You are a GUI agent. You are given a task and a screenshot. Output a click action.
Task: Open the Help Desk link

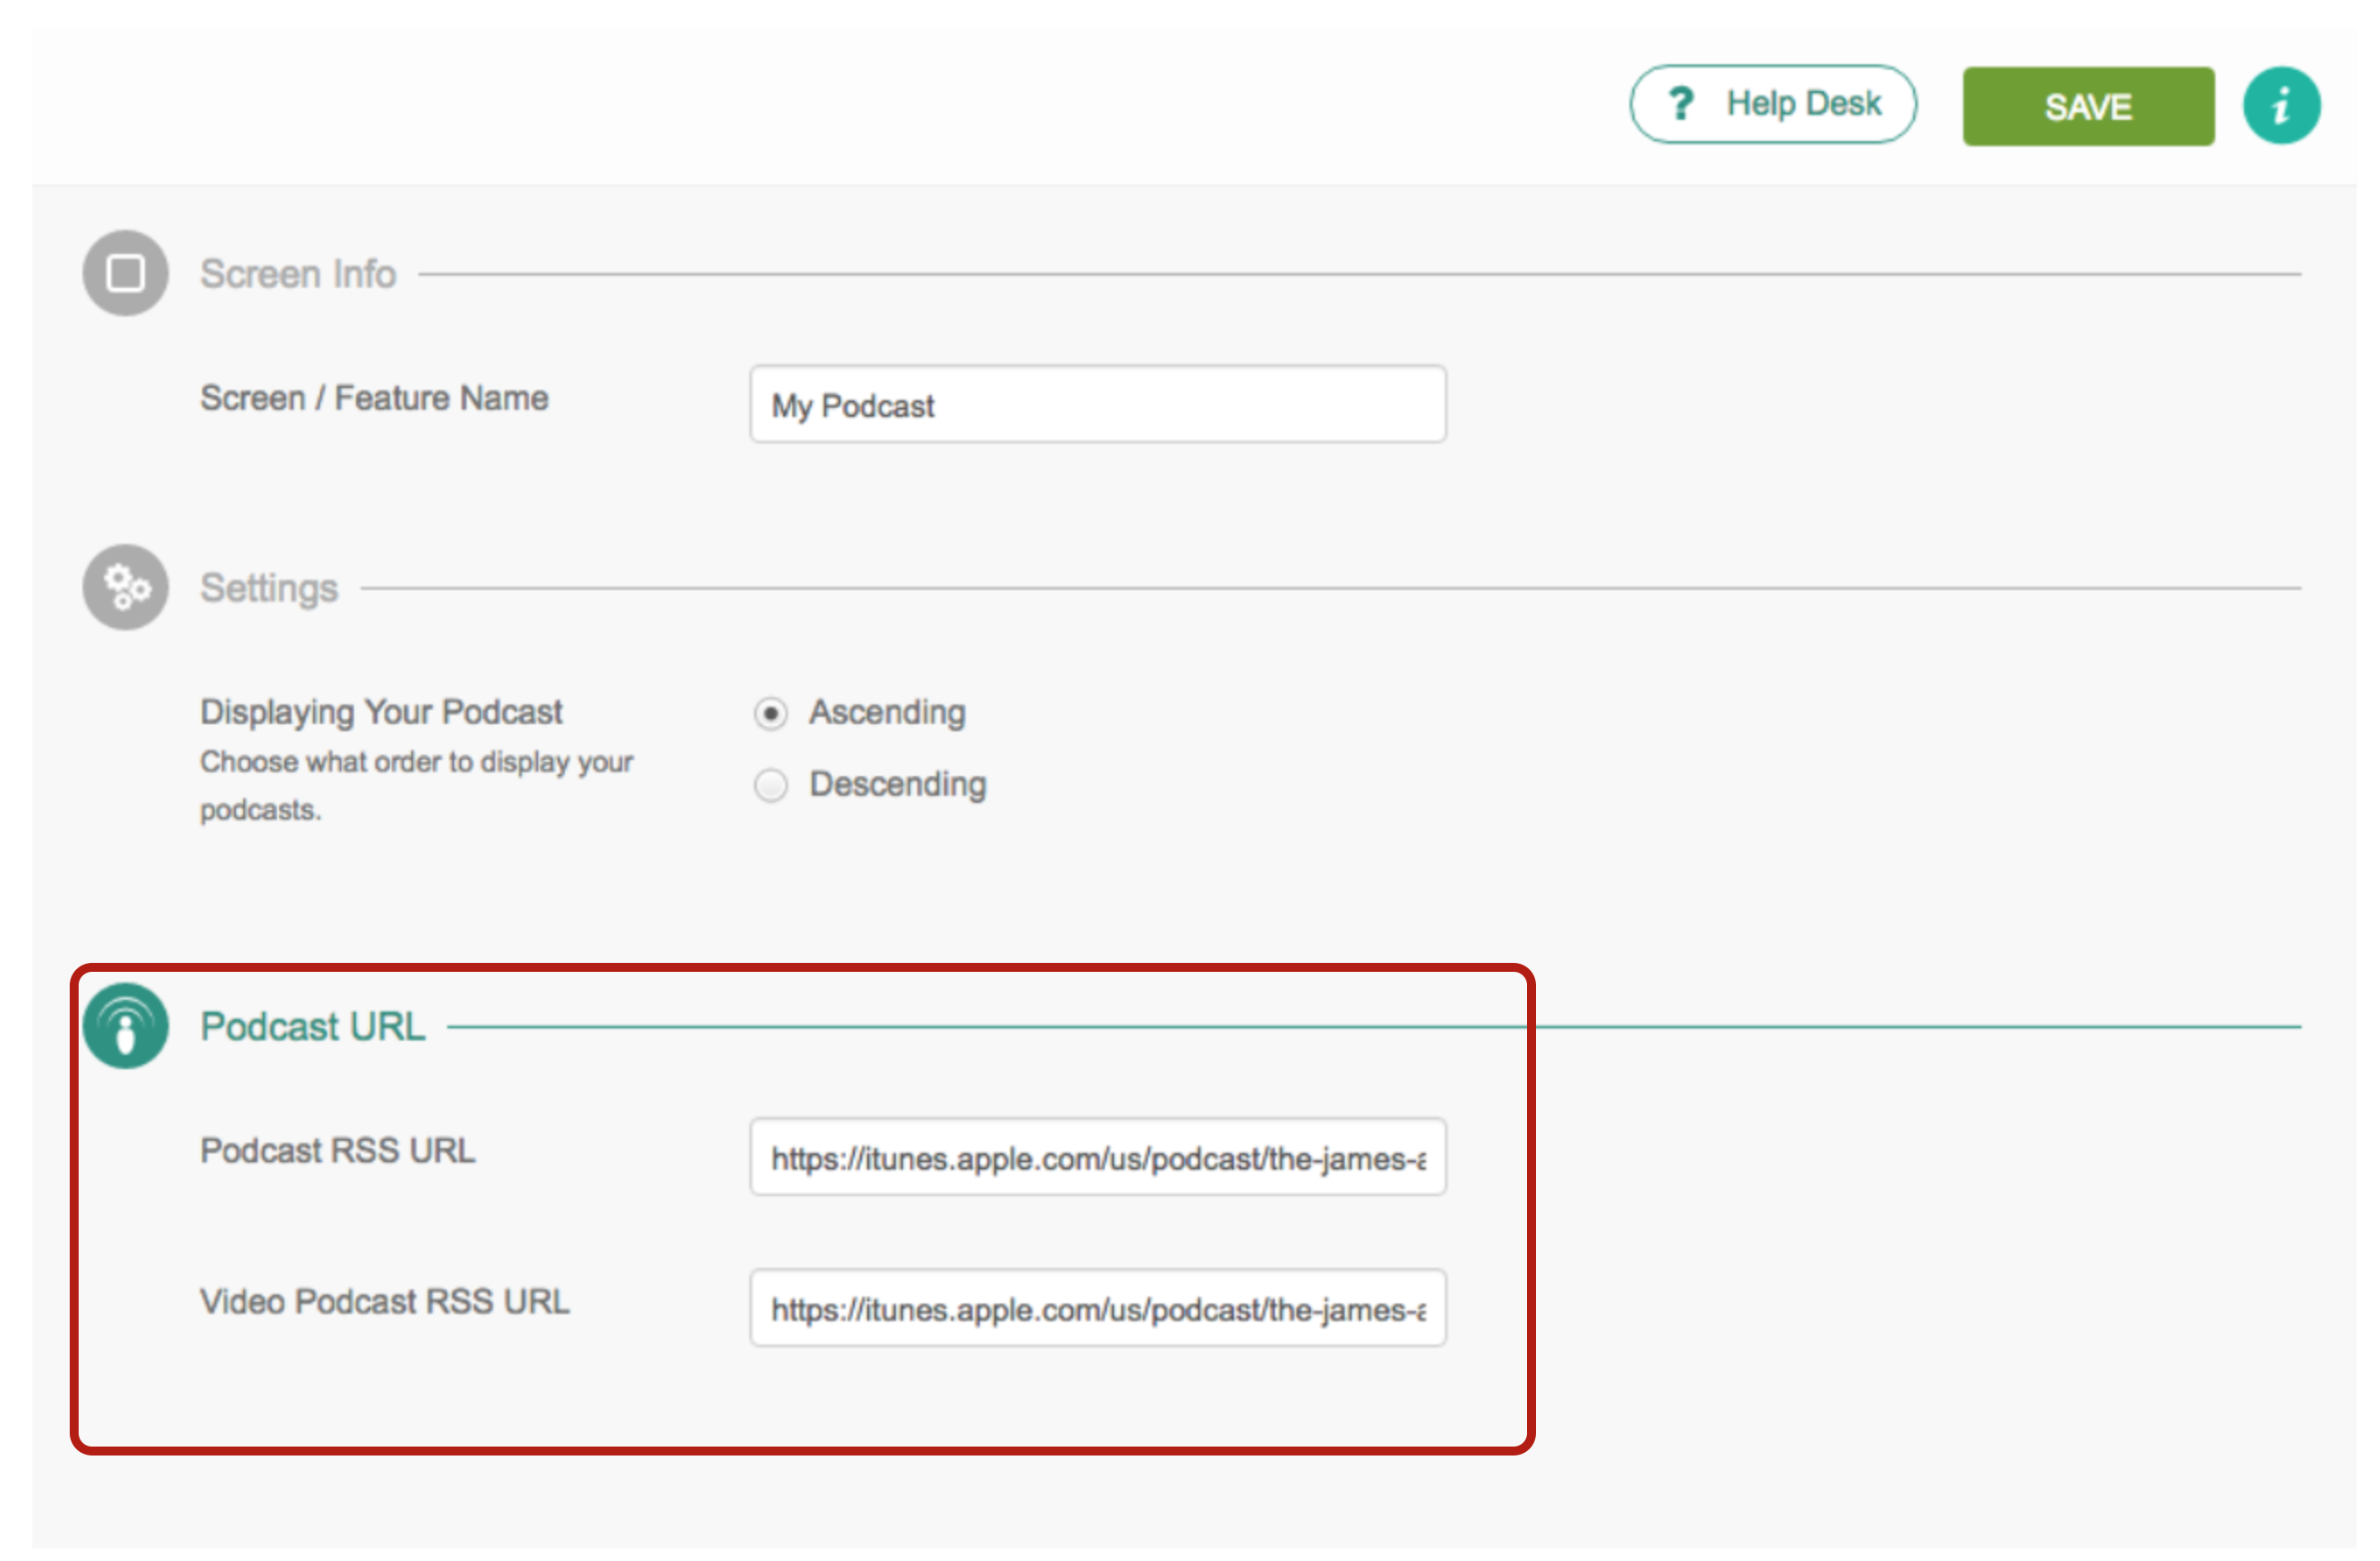(1773, 105)
